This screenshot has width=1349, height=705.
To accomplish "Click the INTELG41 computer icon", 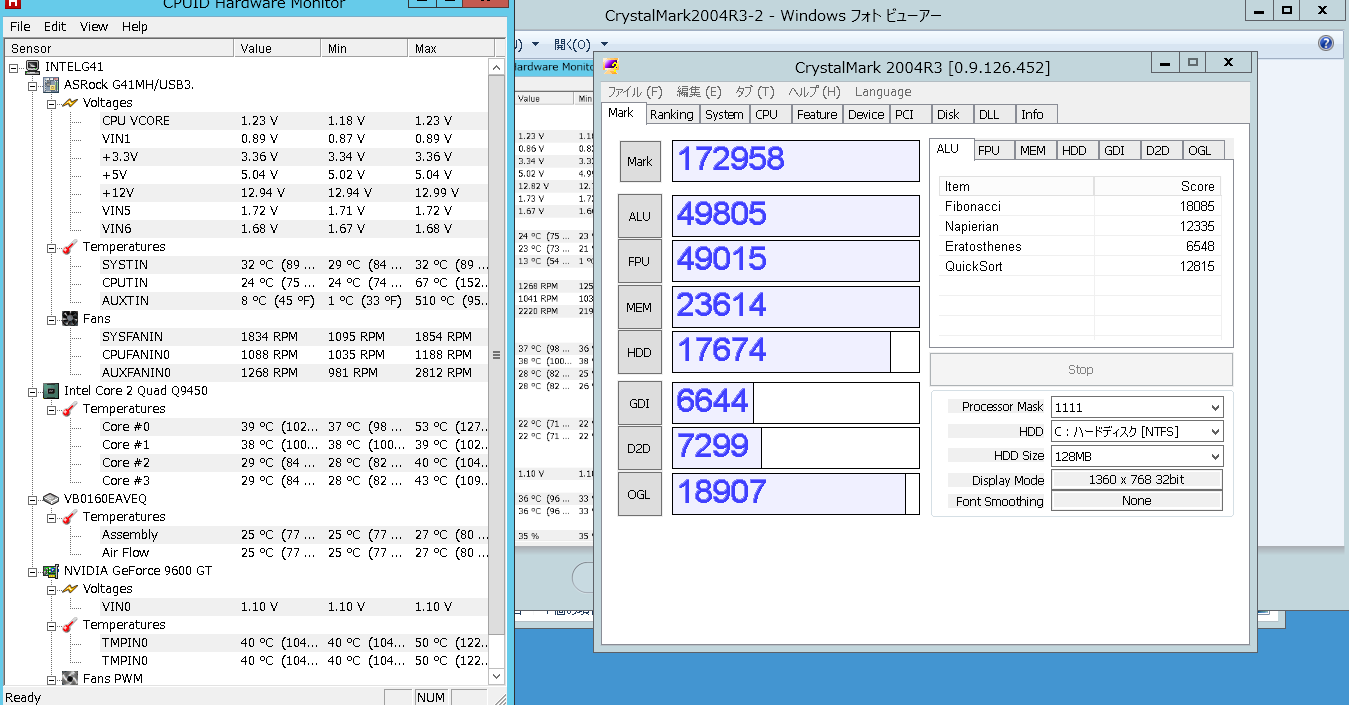I will (x=33, y=67).
